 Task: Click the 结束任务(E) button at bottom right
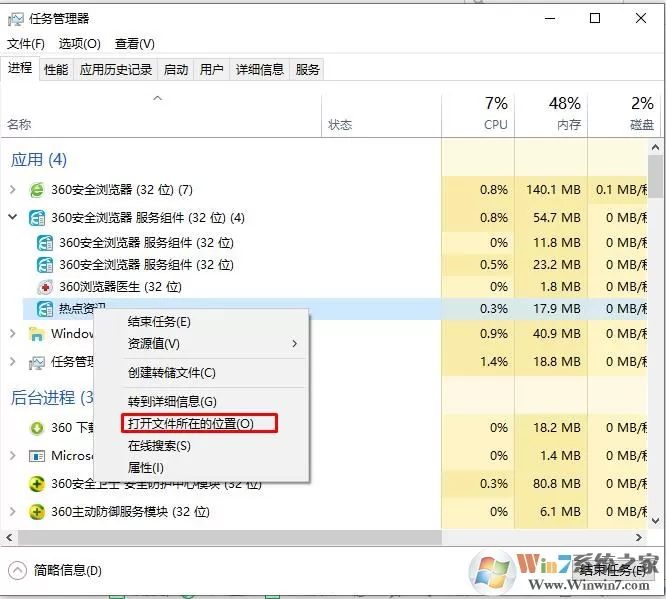[612, 570]
